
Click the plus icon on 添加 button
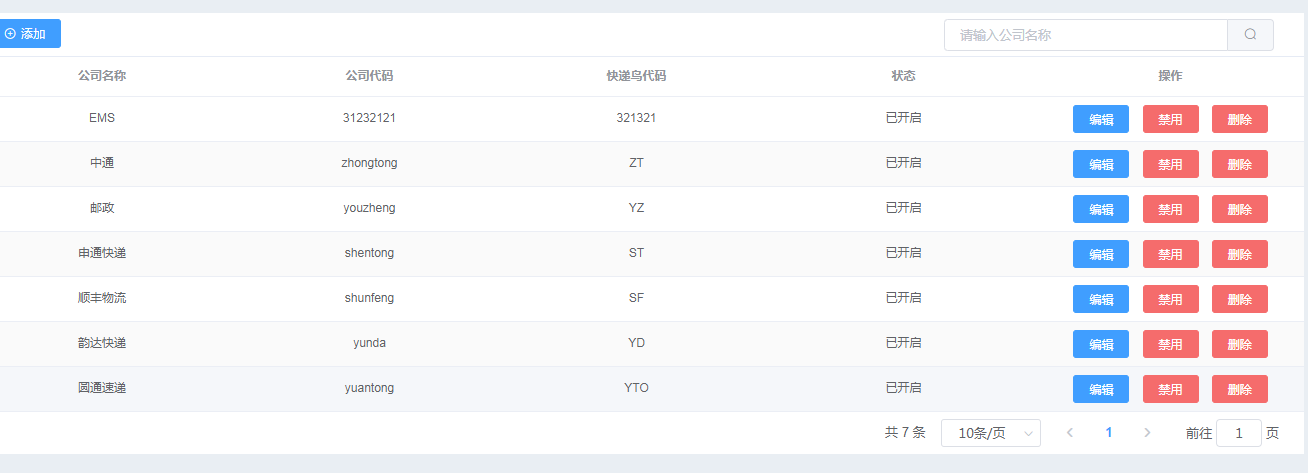coord(10,34)
